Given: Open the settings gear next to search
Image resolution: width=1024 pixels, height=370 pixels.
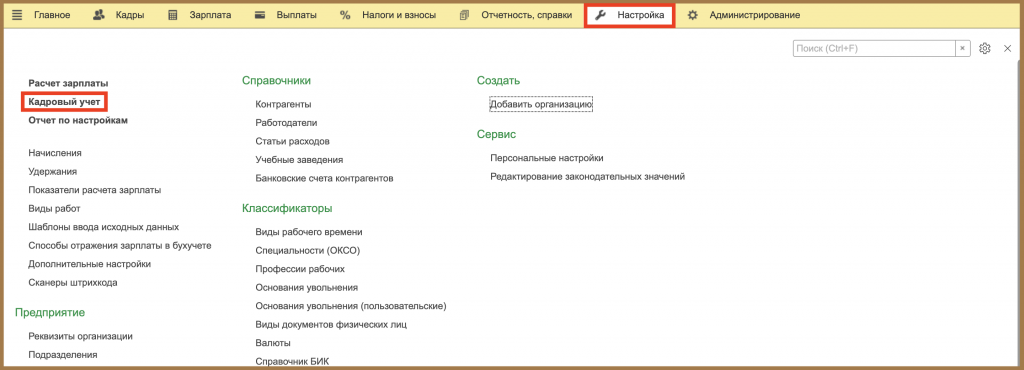Looking at the screenshot, I should point(985,48).
